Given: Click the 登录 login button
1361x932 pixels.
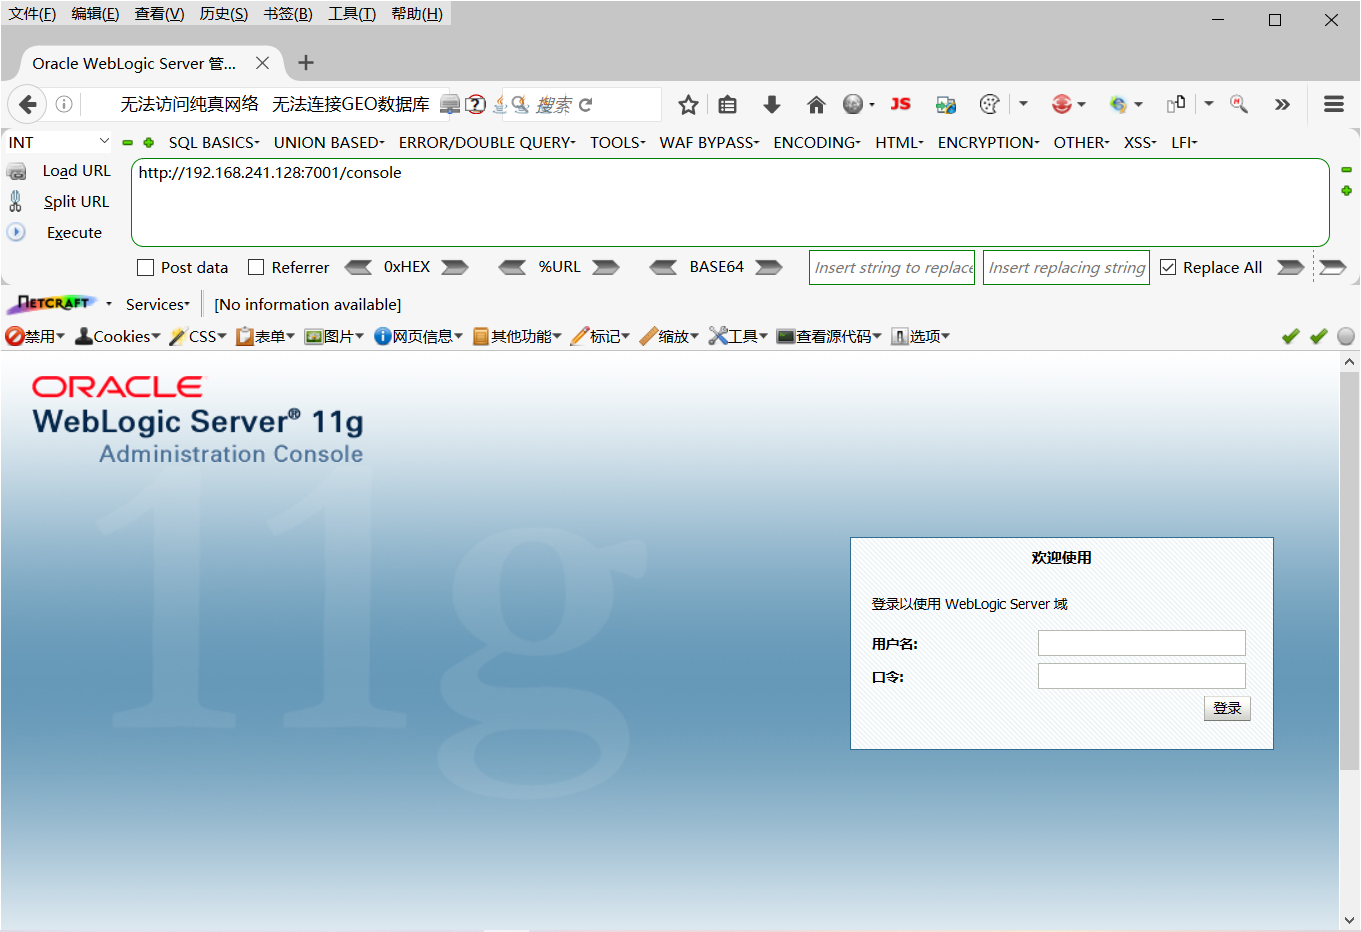Looking at the screenshot, I should pyautogui.click(x=1227, y=708).
